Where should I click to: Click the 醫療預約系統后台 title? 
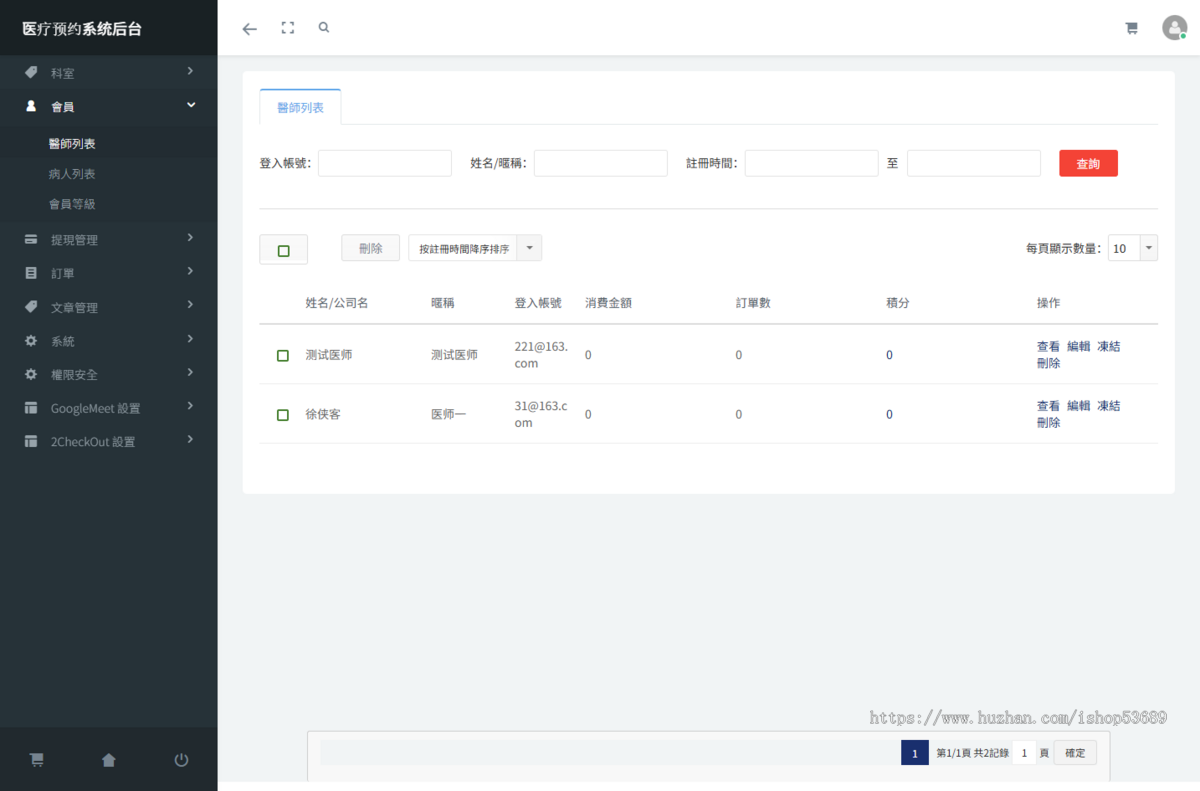[x=82, y=29]
